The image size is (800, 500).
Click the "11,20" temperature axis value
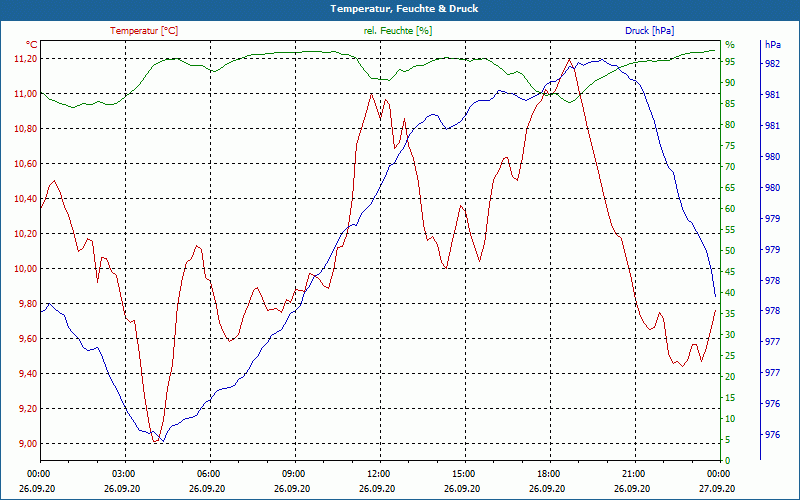coord(26,59)
